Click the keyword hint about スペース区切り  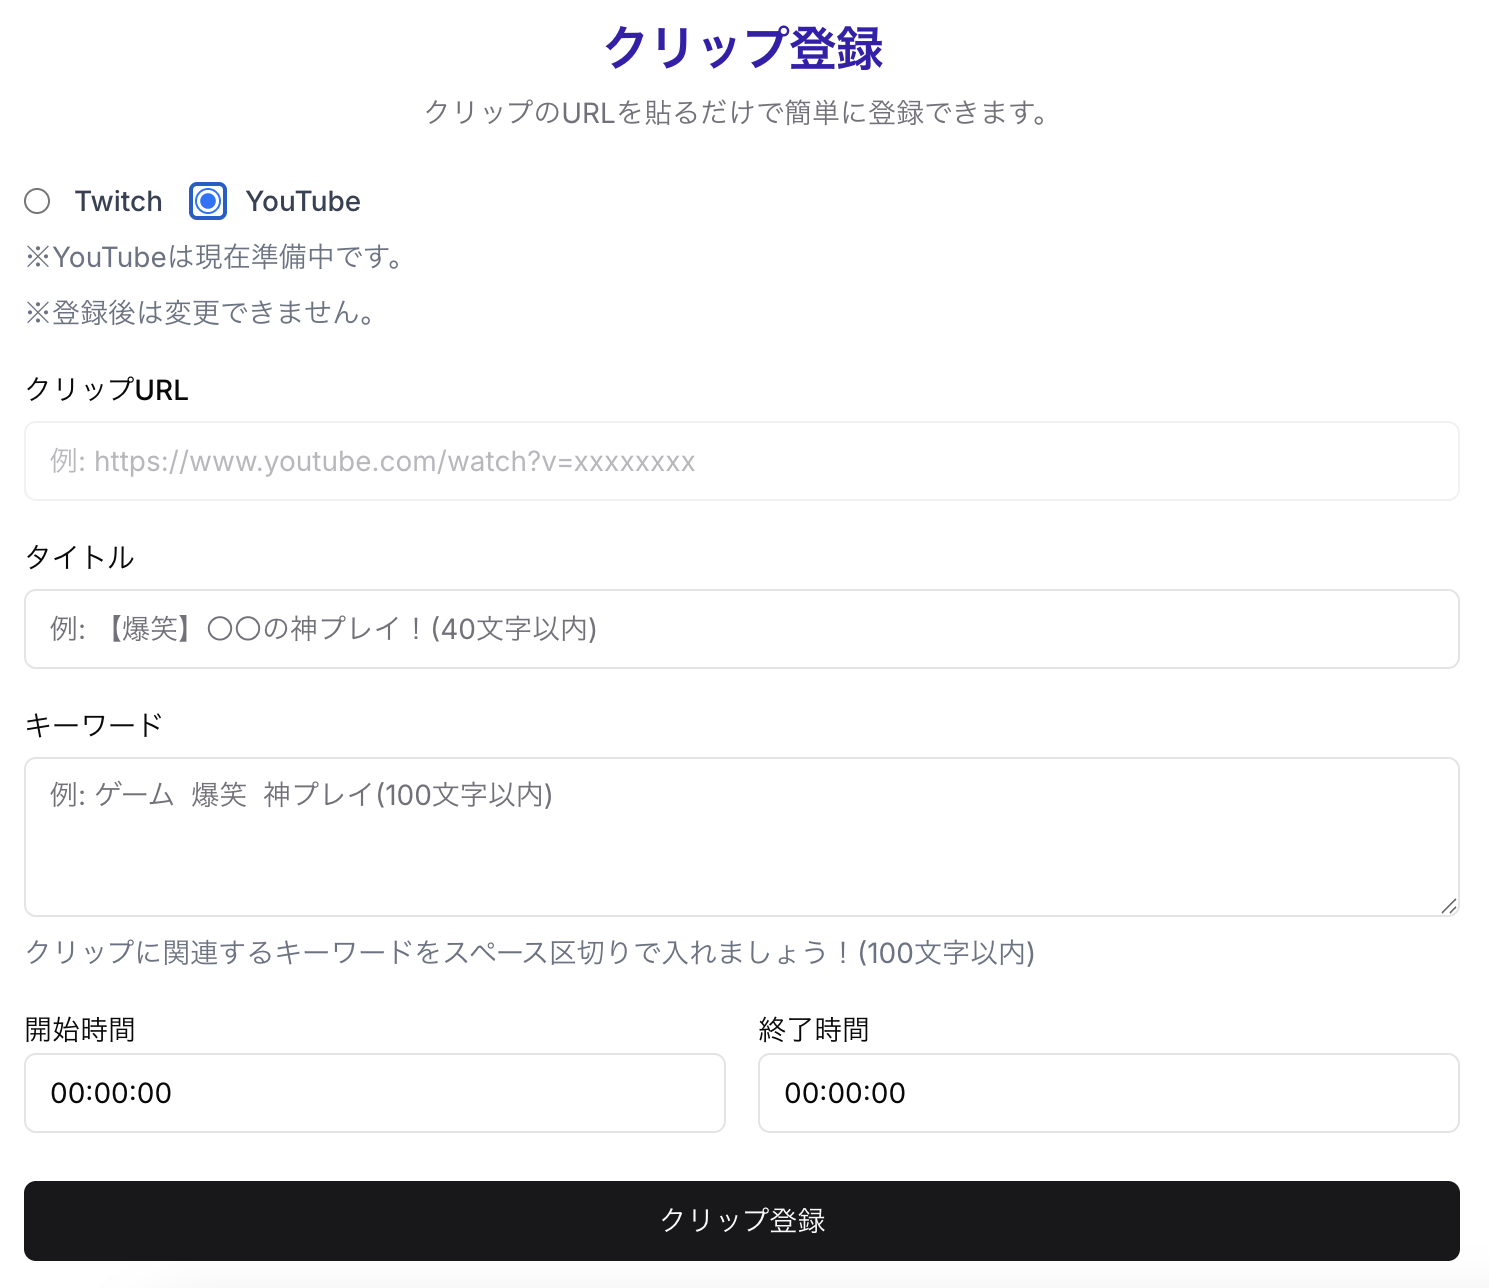pos(530,952)
